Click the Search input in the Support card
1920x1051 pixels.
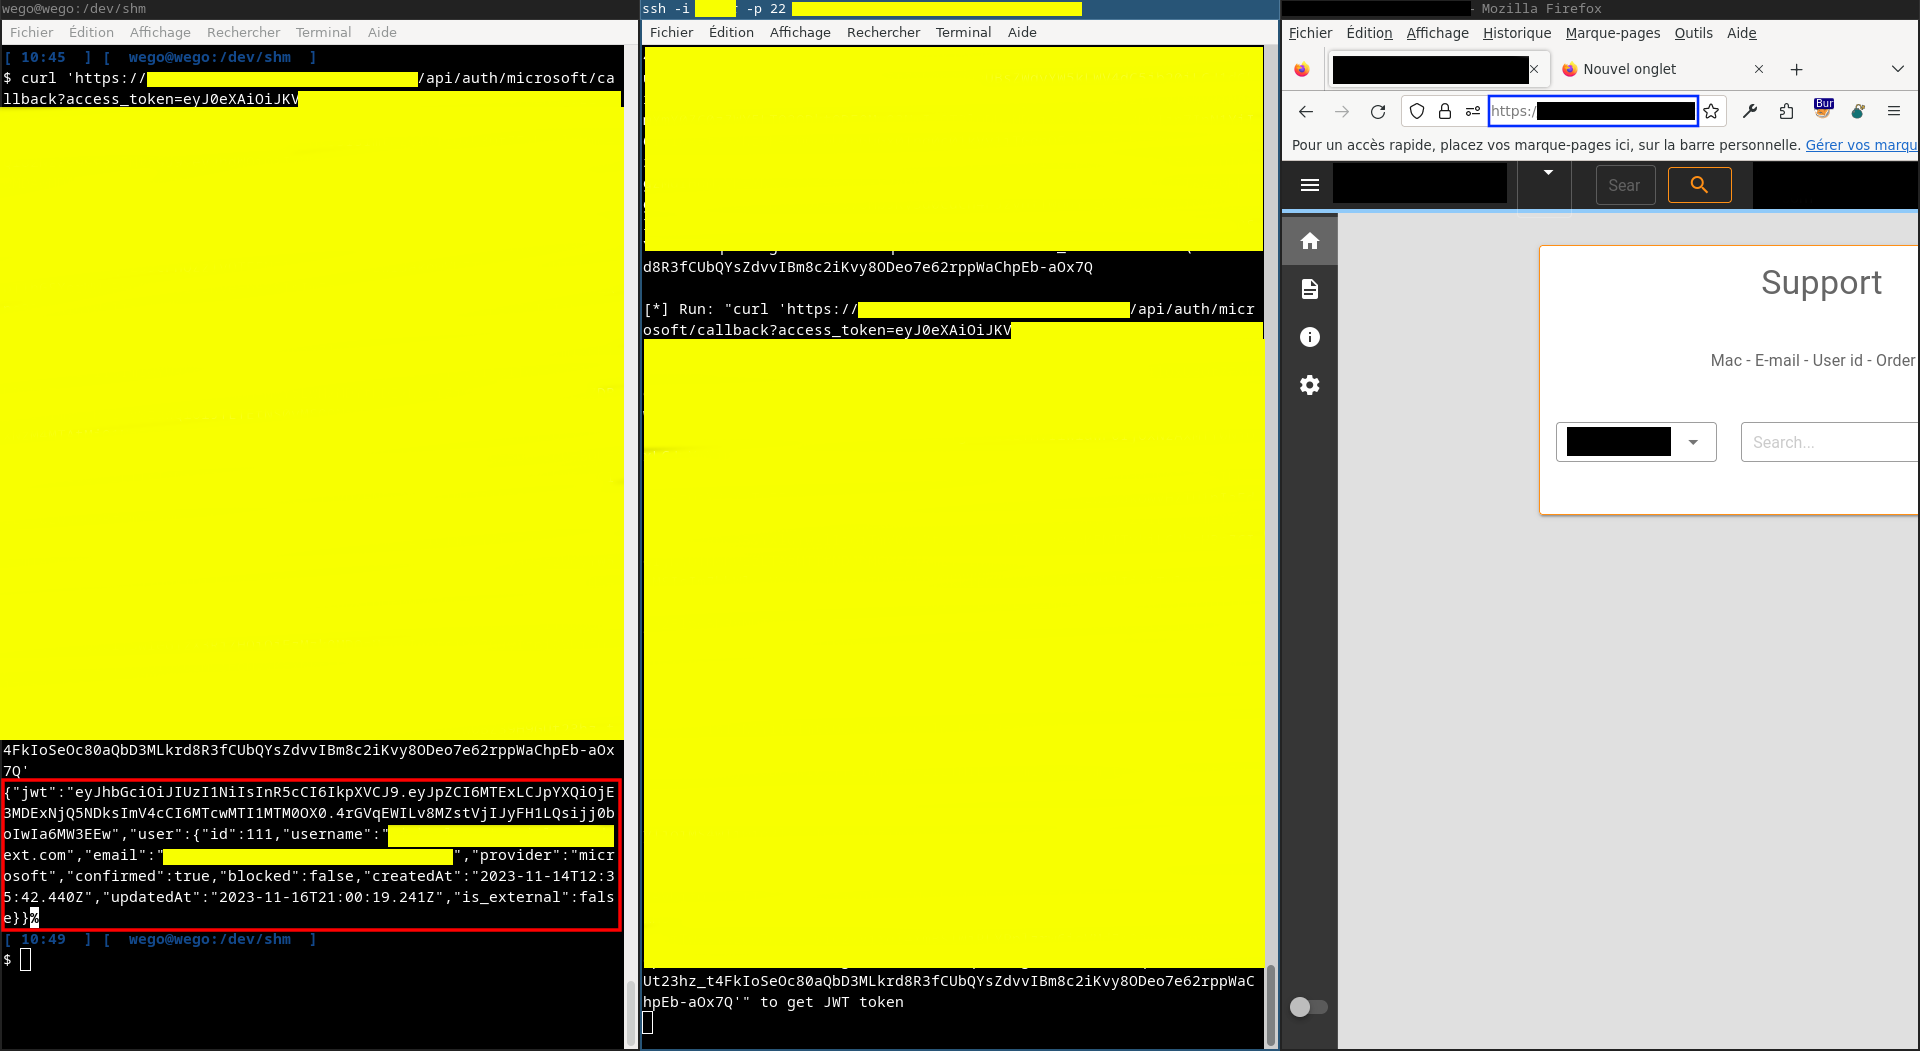click(1830, 442)
